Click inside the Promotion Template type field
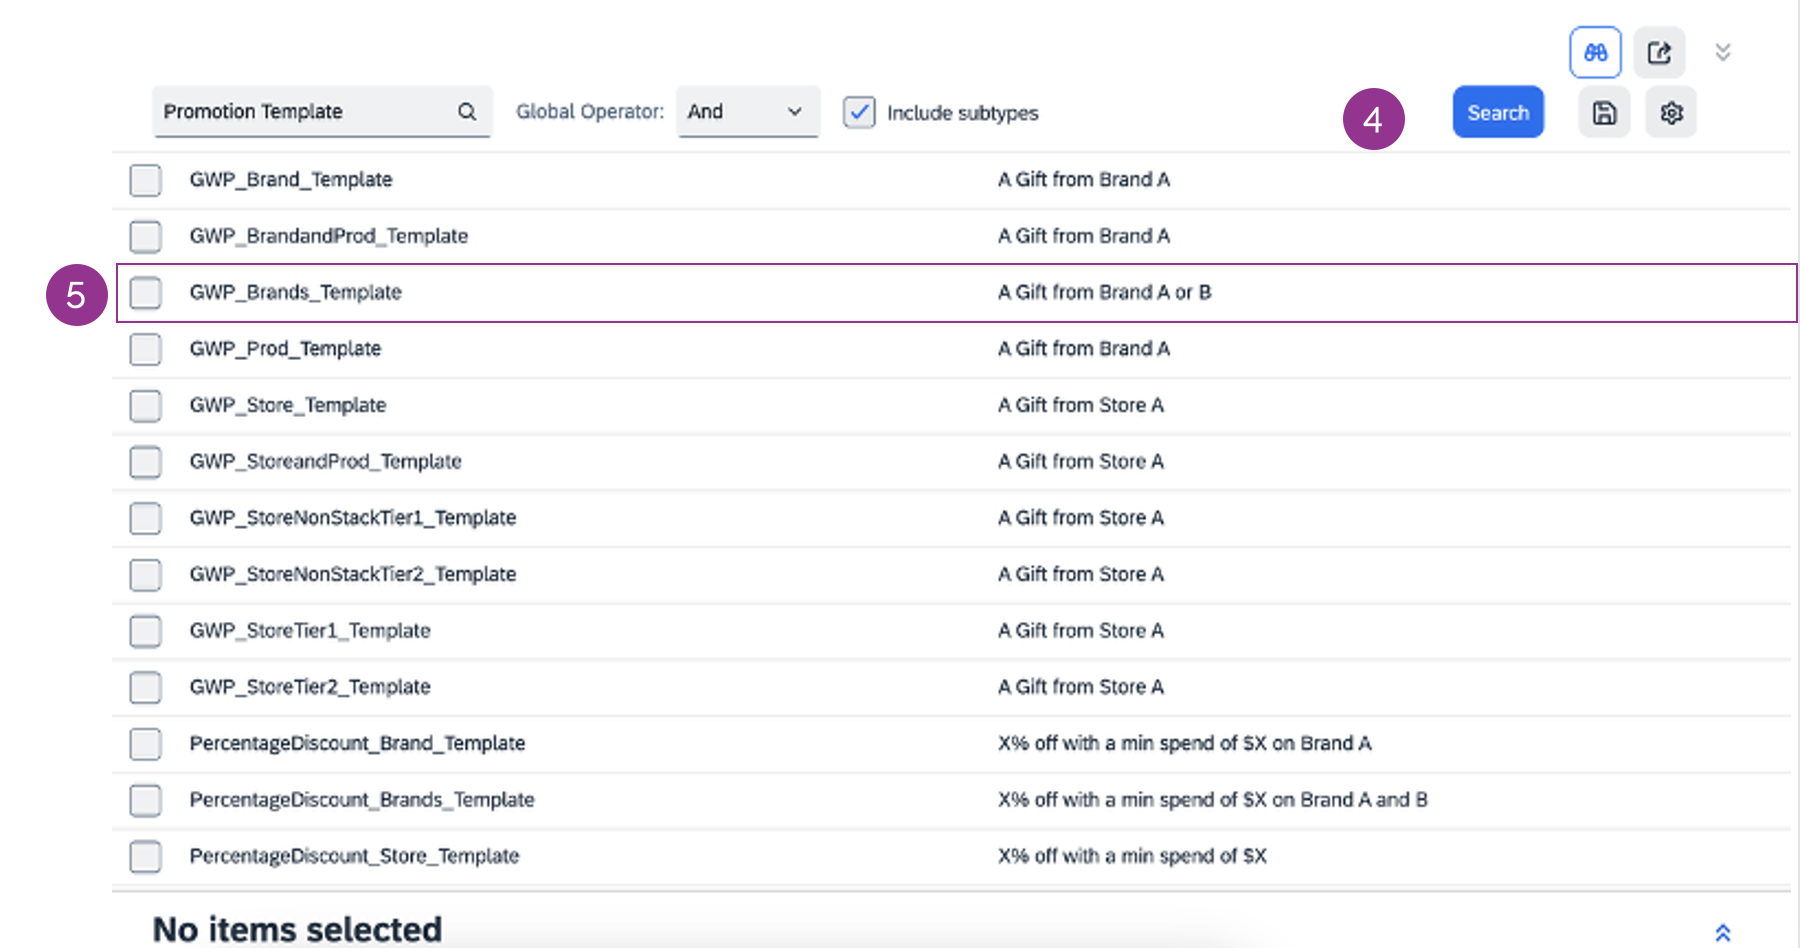The image size is (1800, 948). (300, 112)
